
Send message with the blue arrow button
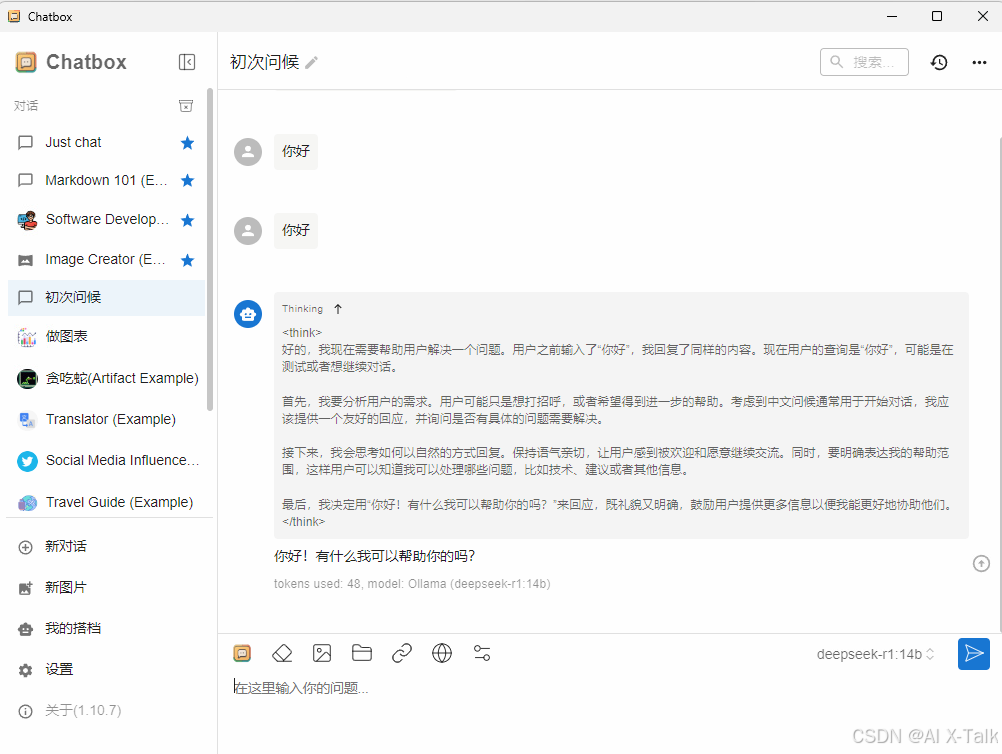(974, 654)
